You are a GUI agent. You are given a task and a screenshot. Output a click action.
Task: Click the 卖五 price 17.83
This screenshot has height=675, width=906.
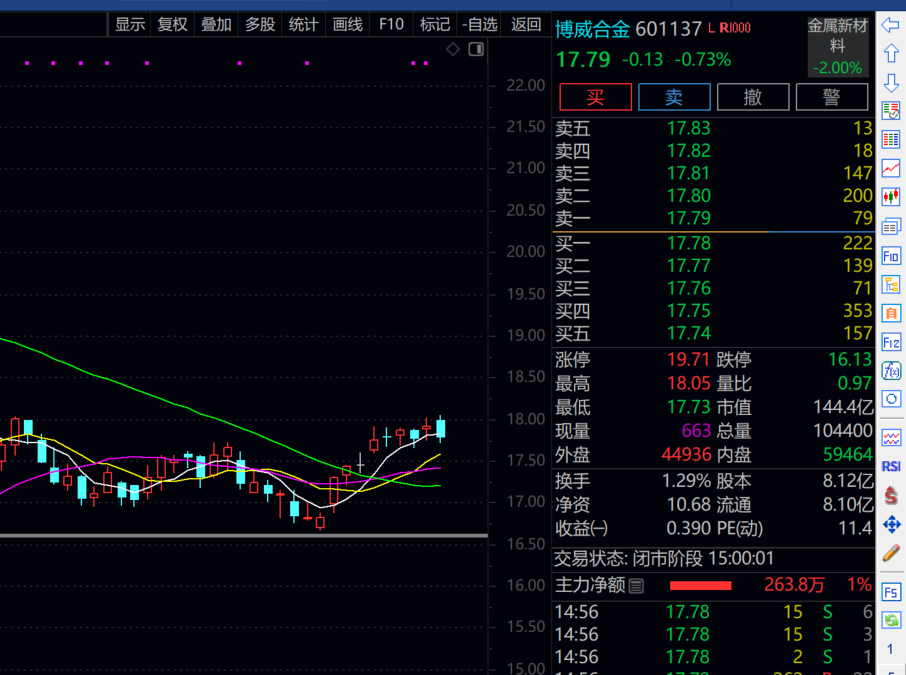pos(689,128)
